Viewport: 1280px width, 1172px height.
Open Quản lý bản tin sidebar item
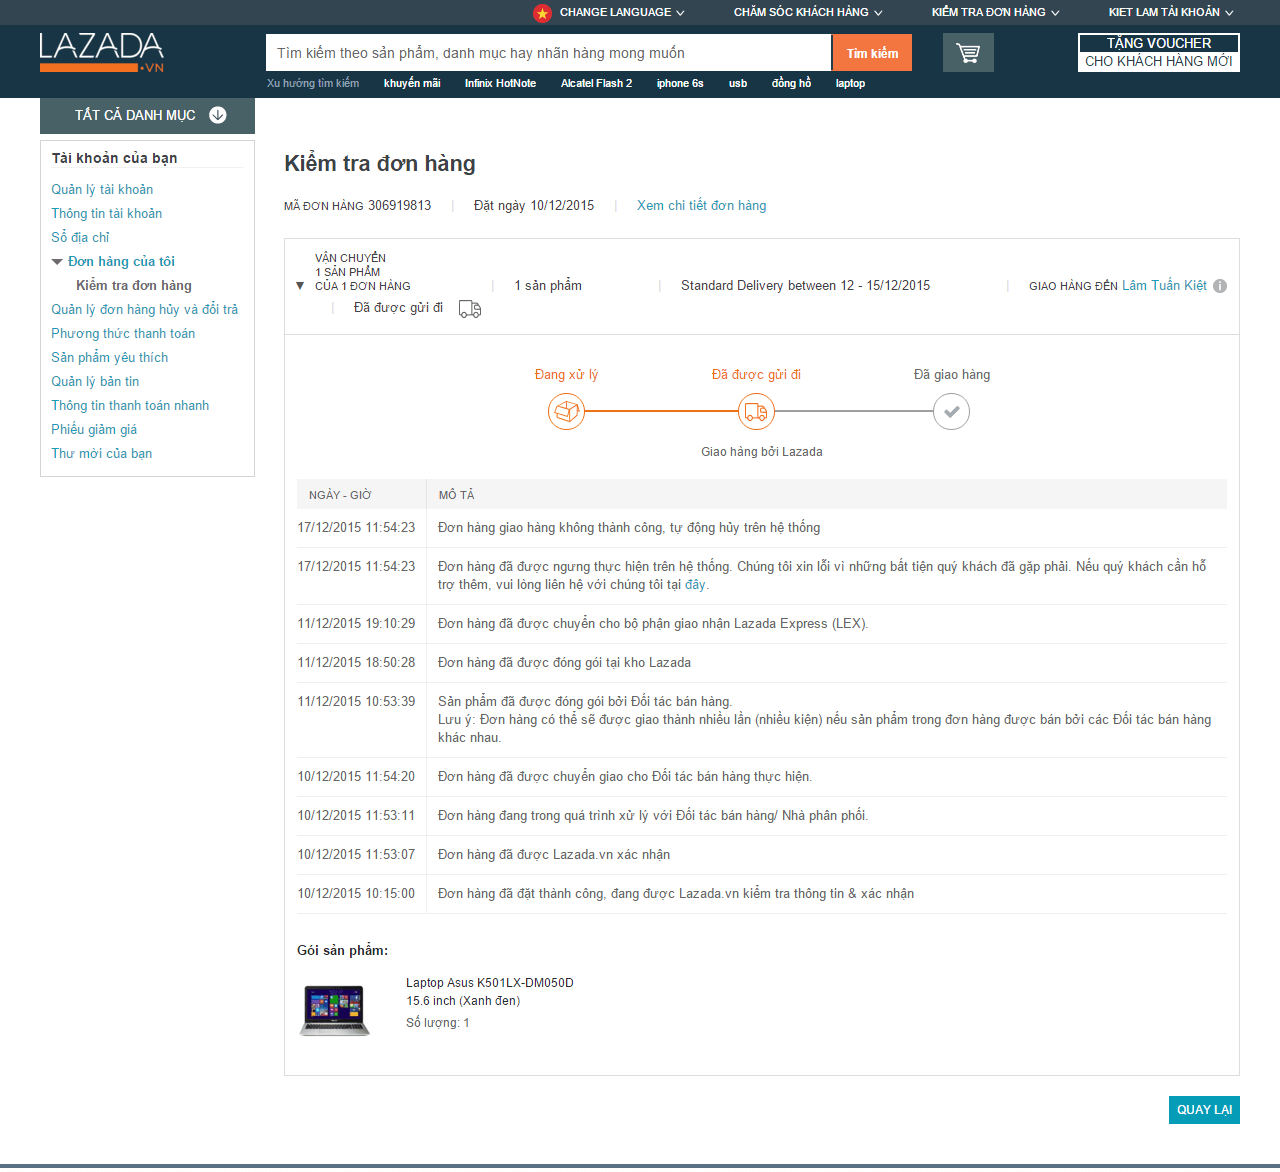[95, 382]
